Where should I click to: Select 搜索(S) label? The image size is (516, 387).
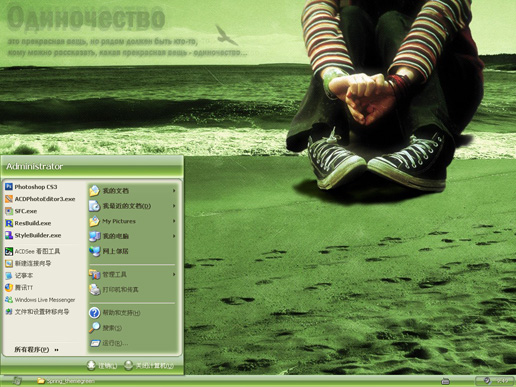[x=112, y=328]
